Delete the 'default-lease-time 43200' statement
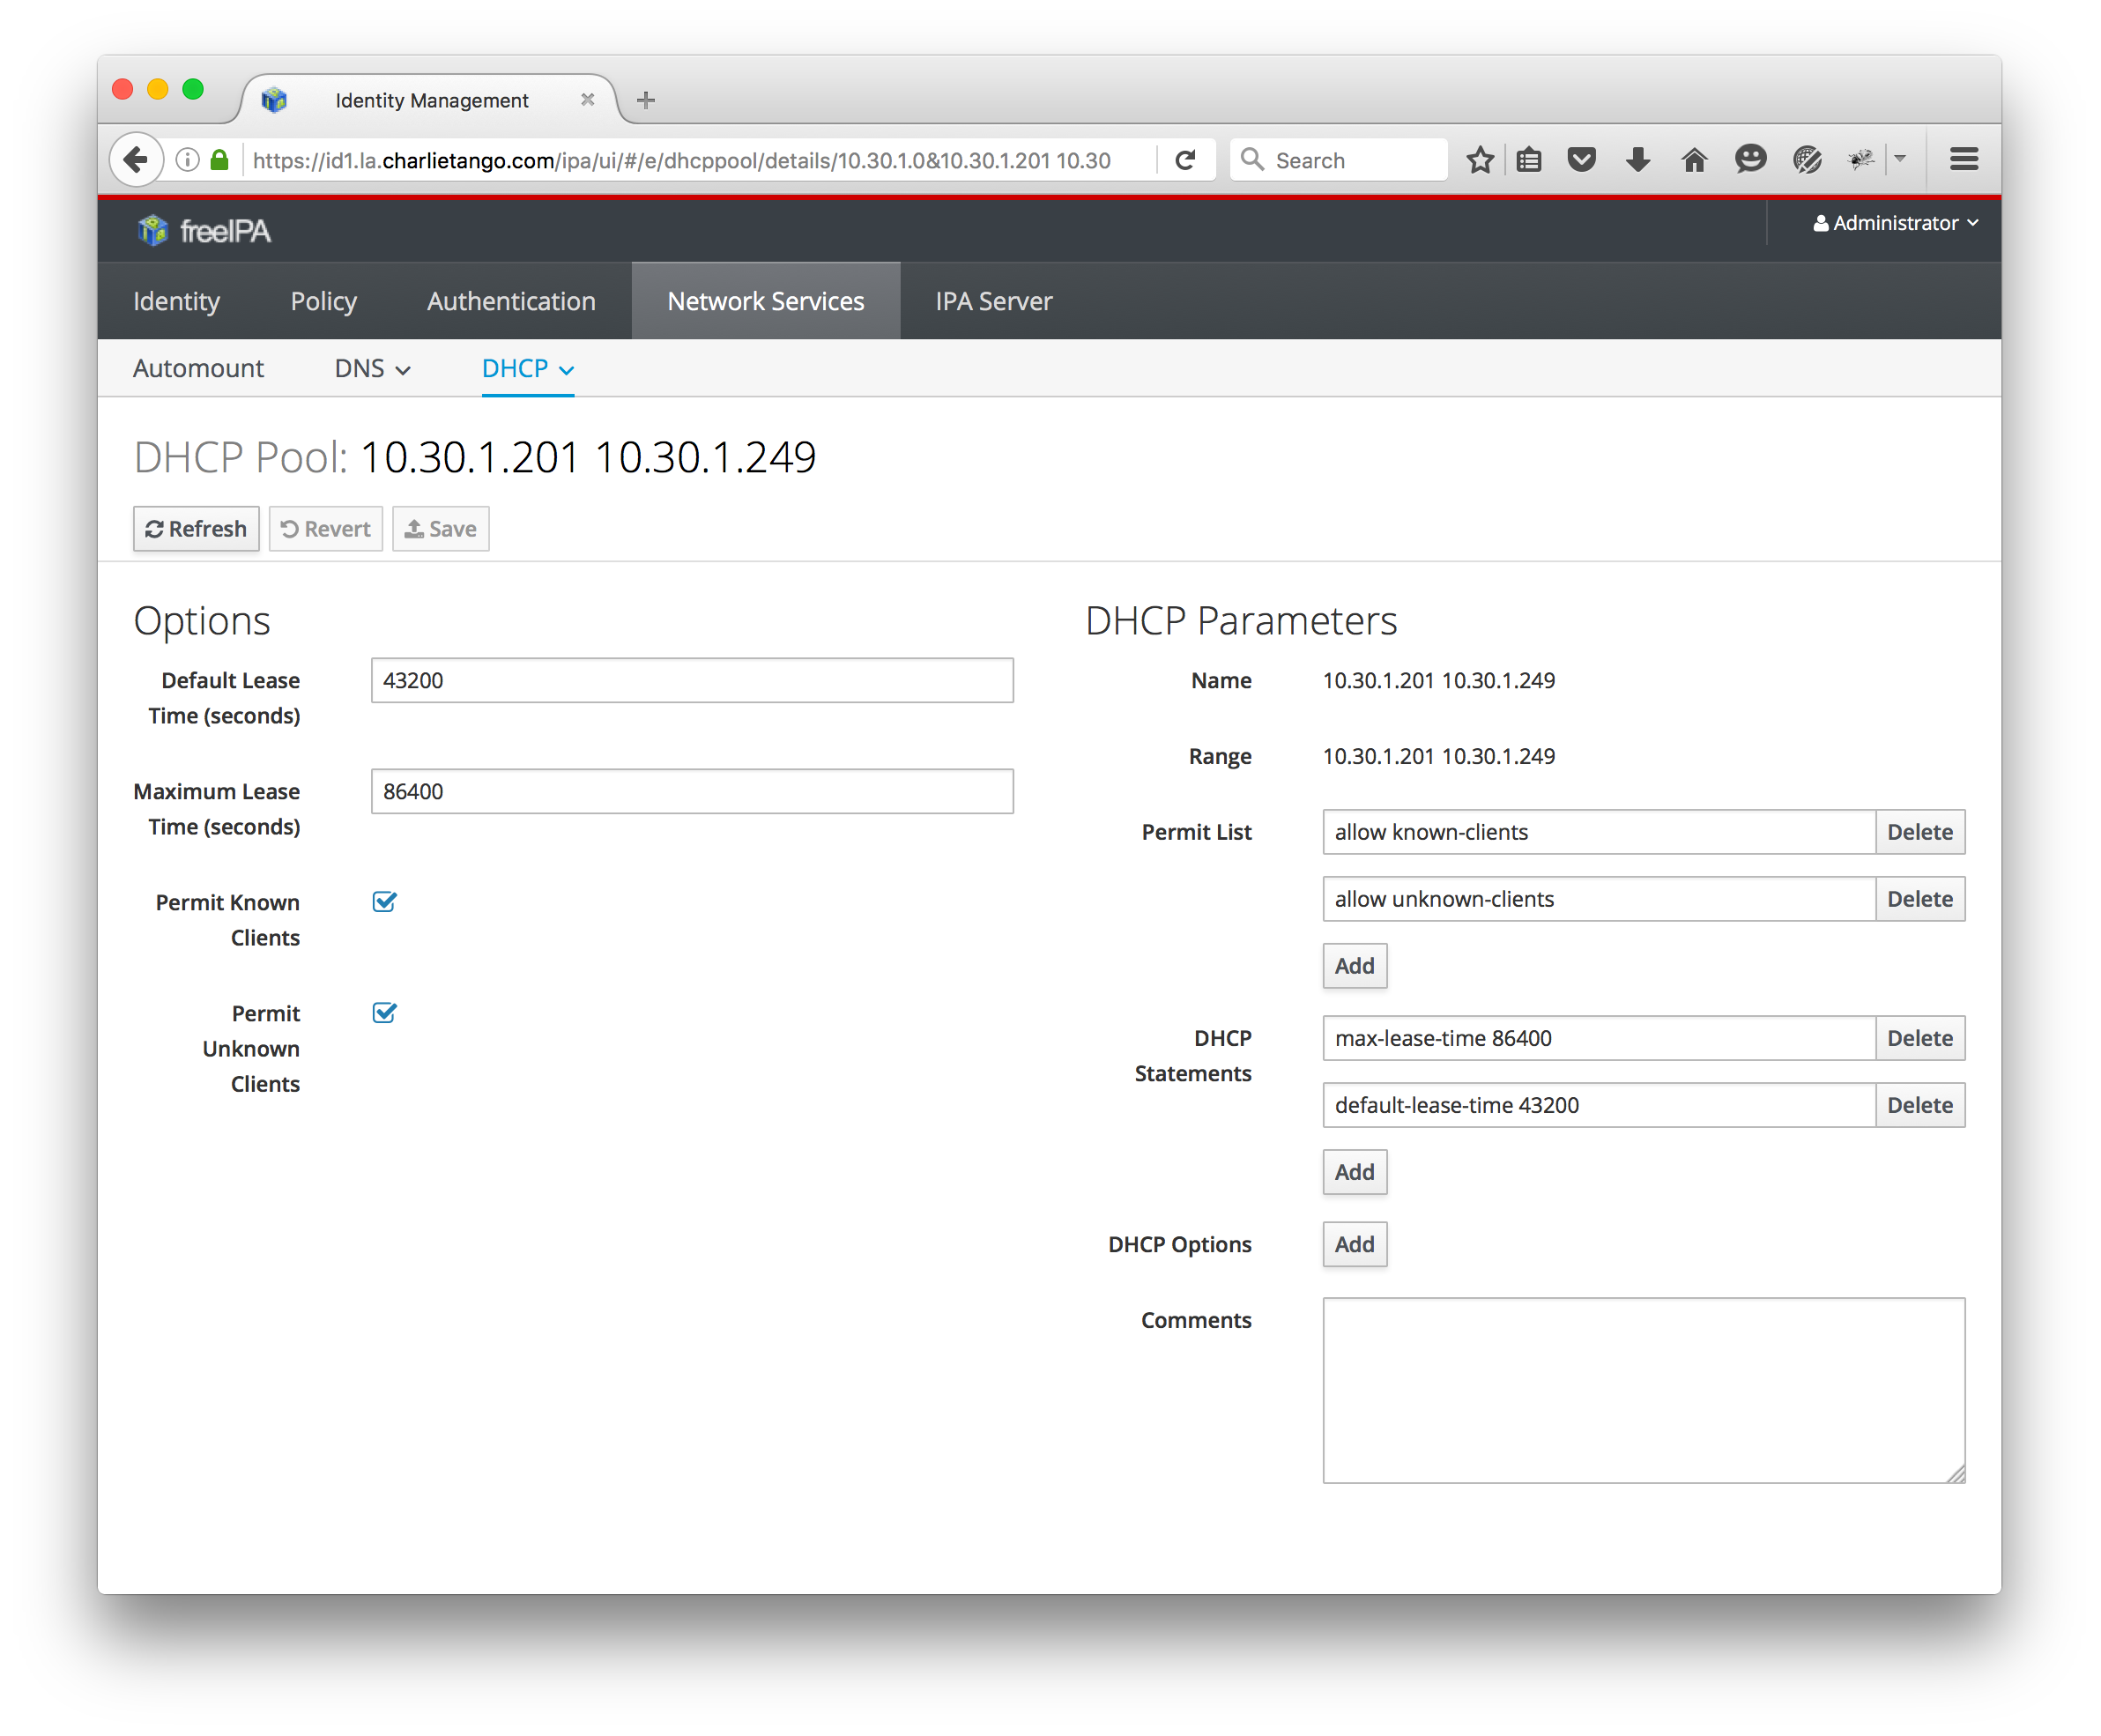Screen dimensions: 2101x1736 click(1920, 1105)
